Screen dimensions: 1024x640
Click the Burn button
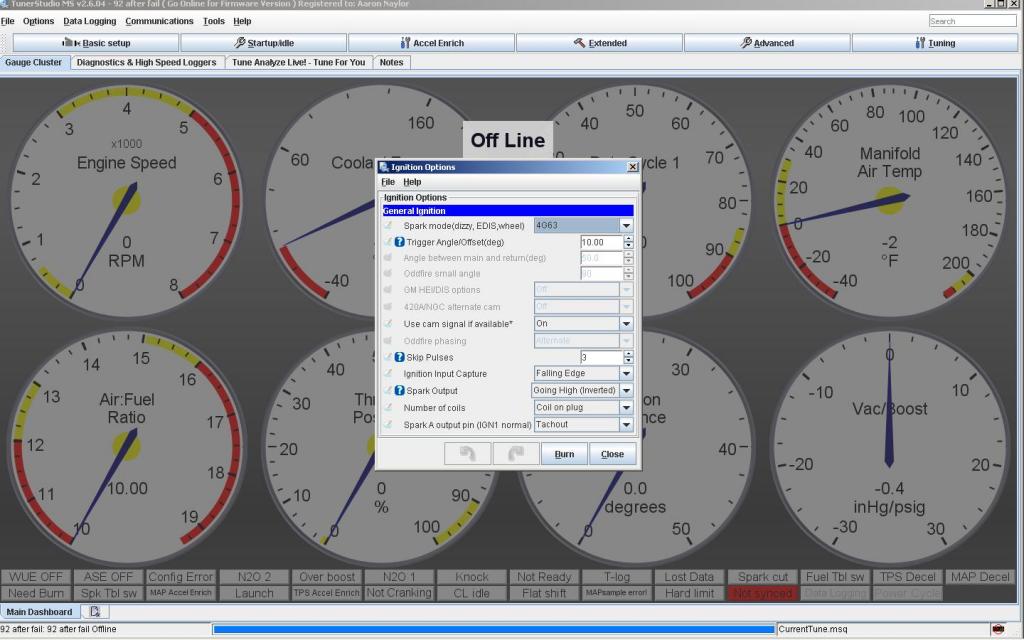click(564, 454)
